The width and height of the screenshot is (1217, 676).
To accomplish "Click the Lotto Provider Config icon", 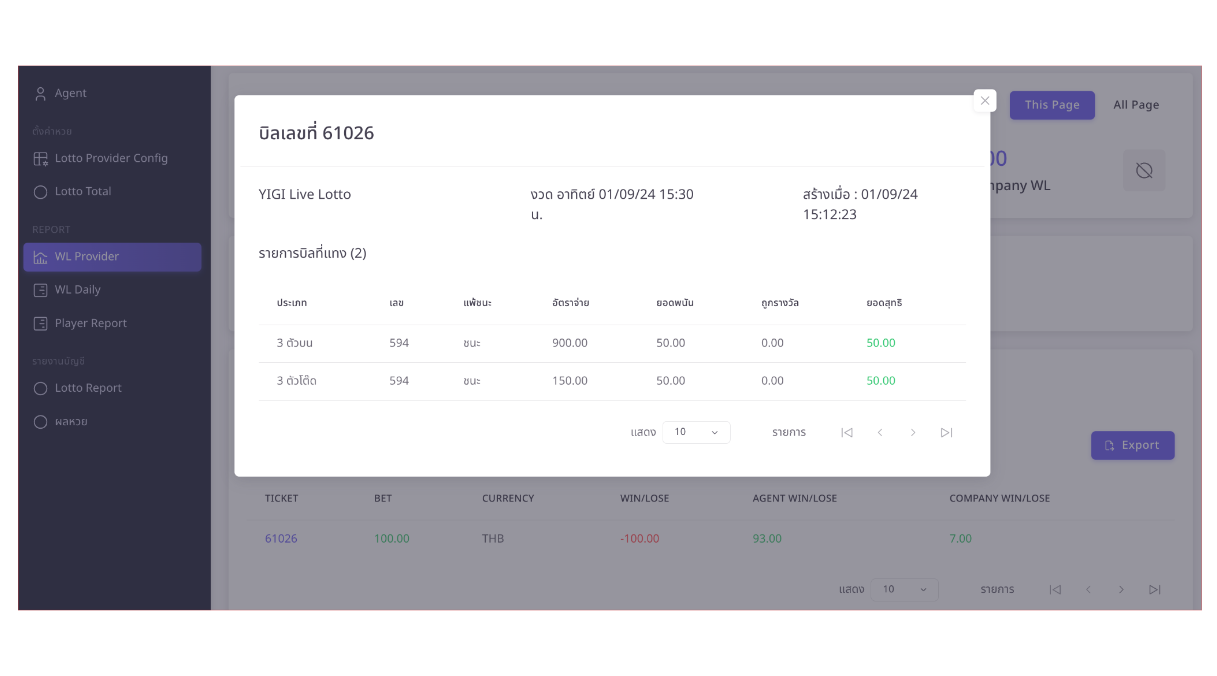I will (x=41, y=159).
